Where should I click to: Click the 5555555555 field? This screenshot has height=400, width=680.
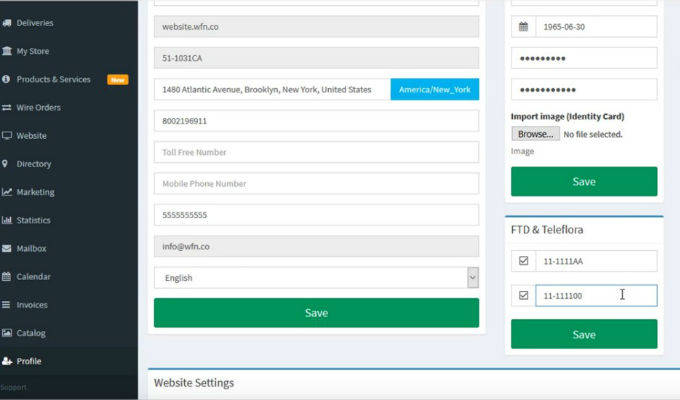click(x=316, y=215)
